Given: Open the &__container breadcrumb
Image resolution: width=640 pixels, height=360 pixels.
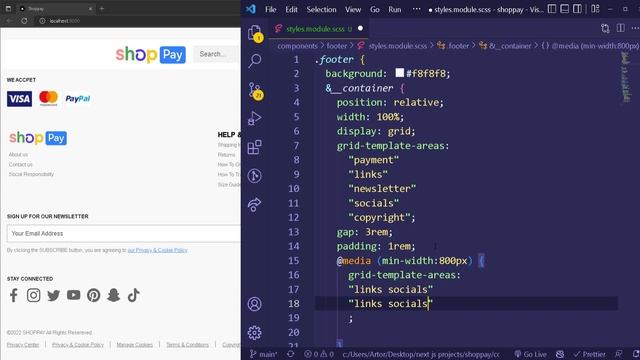Looking at the screenshot, I should pos(505,46).
